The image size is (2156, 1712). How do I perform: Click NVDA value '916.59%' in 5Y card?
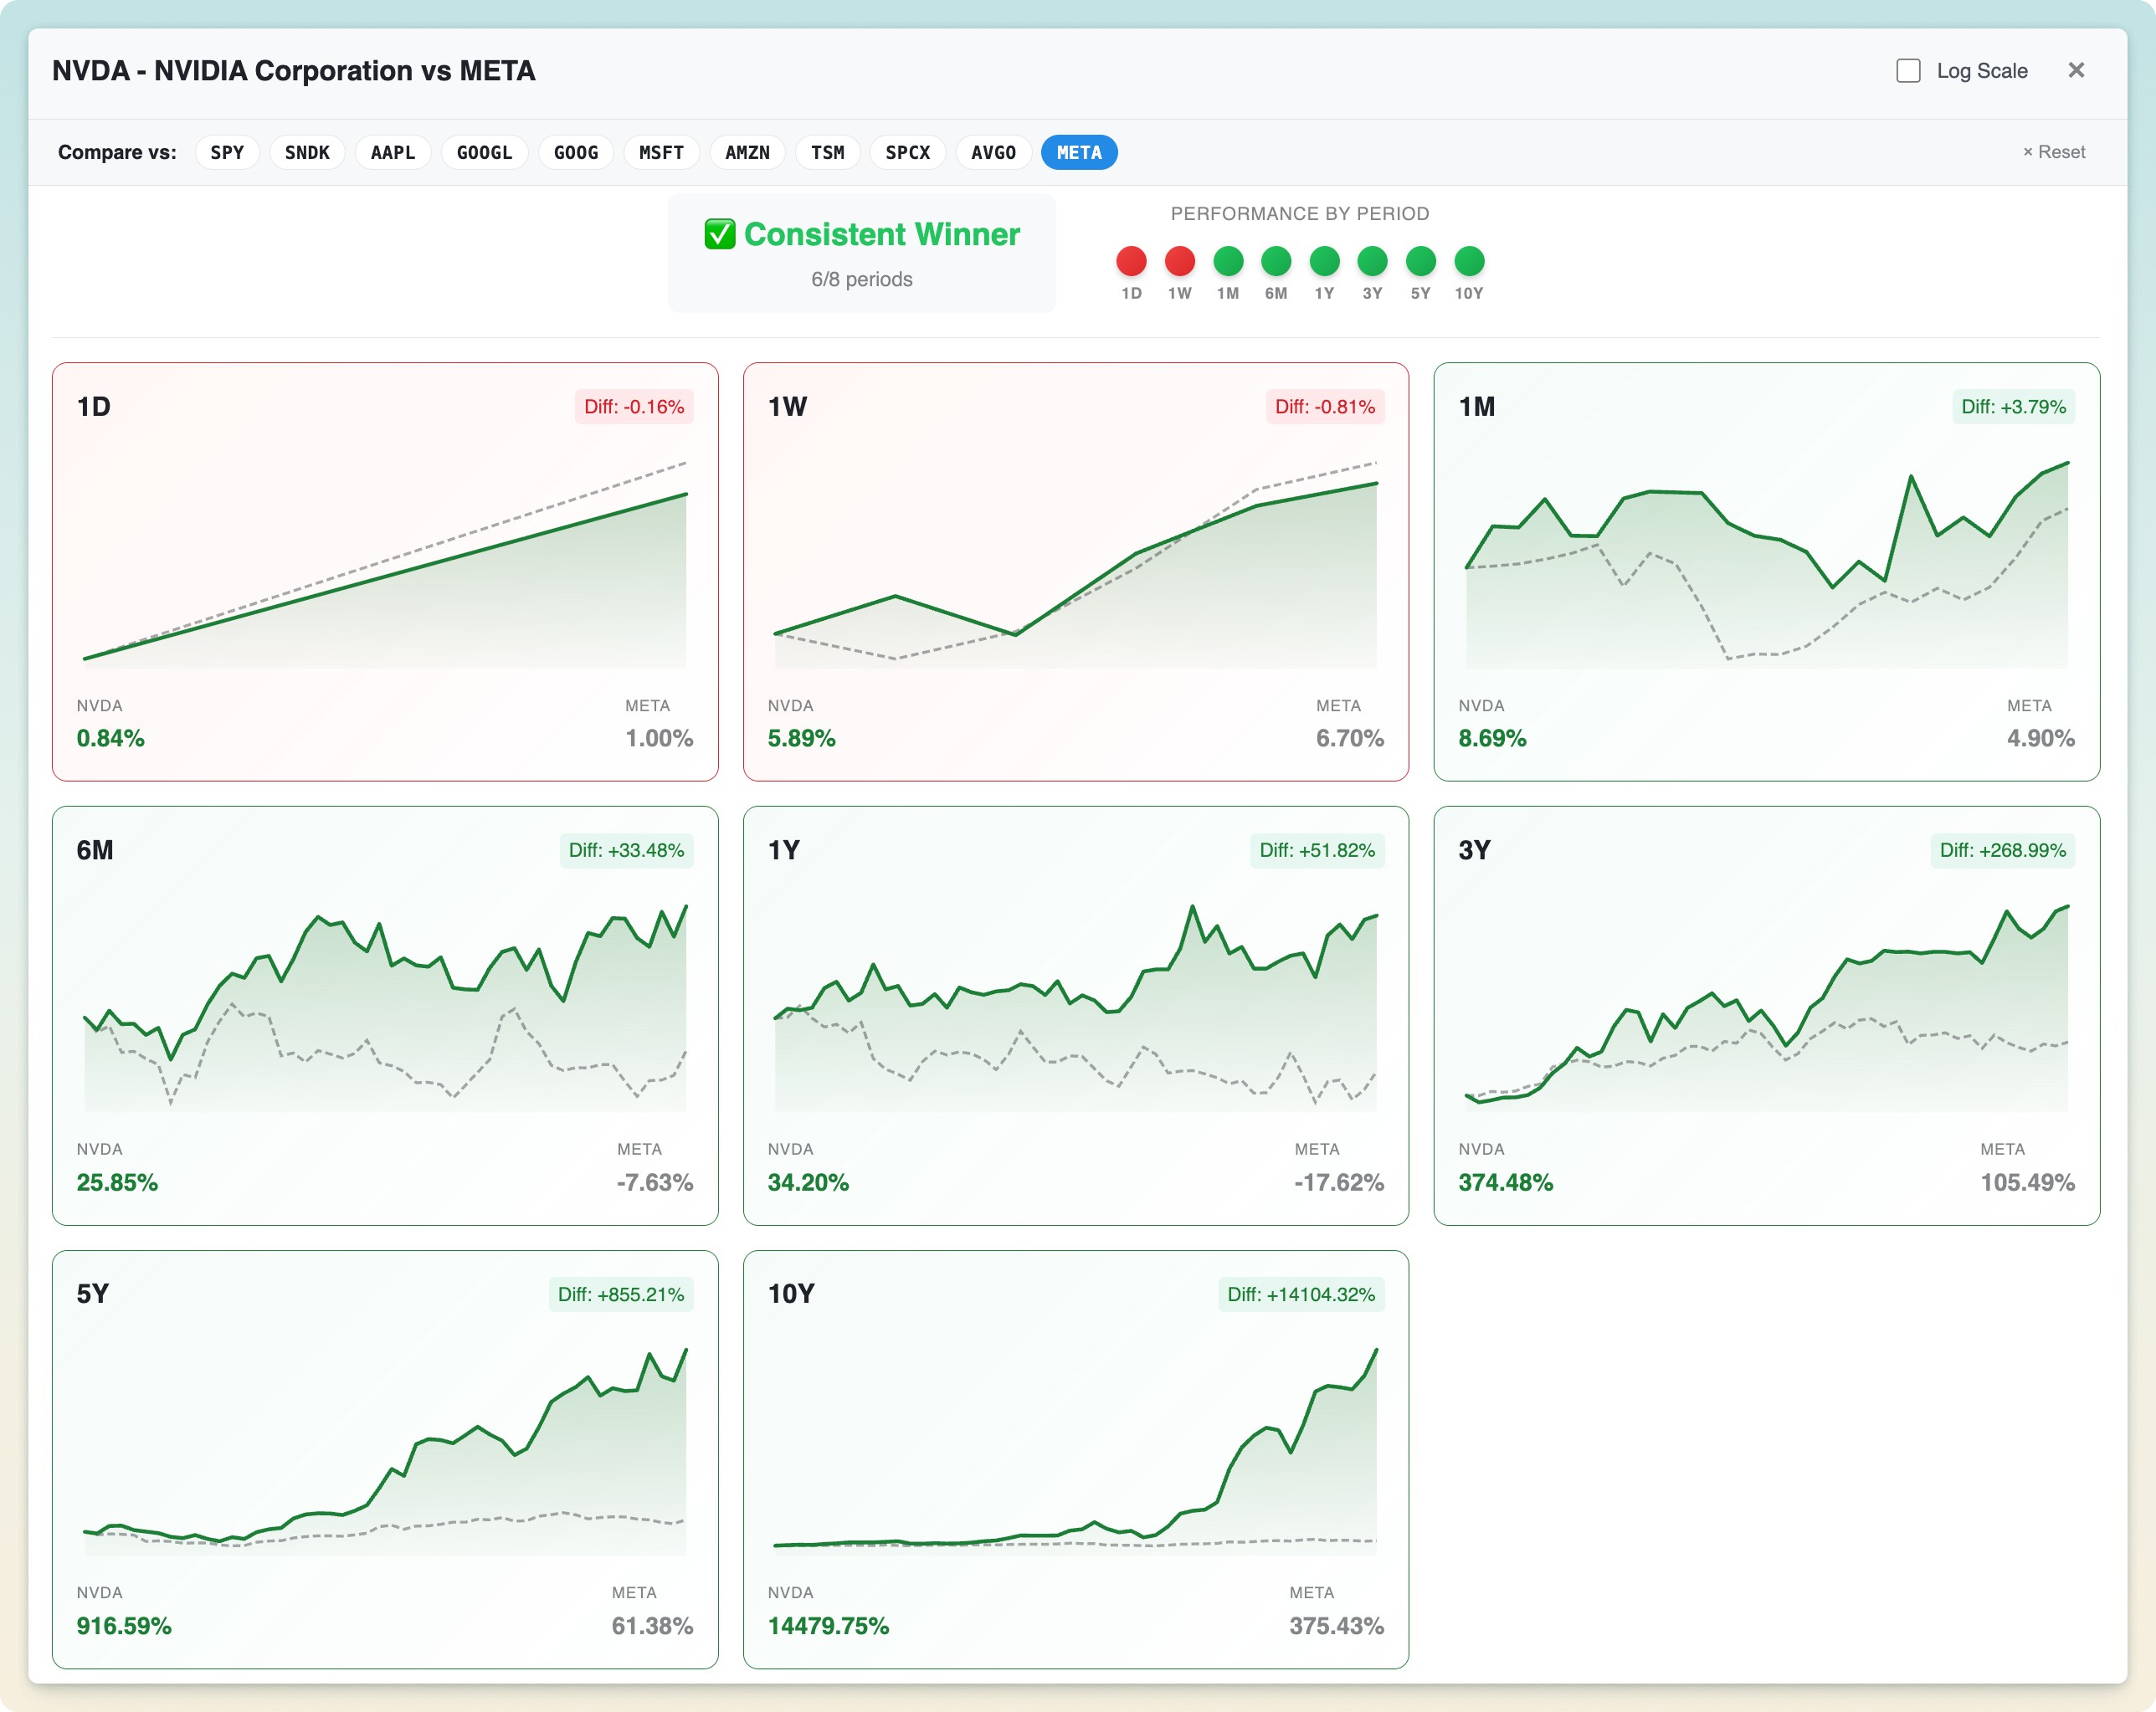pos(124,1626)
